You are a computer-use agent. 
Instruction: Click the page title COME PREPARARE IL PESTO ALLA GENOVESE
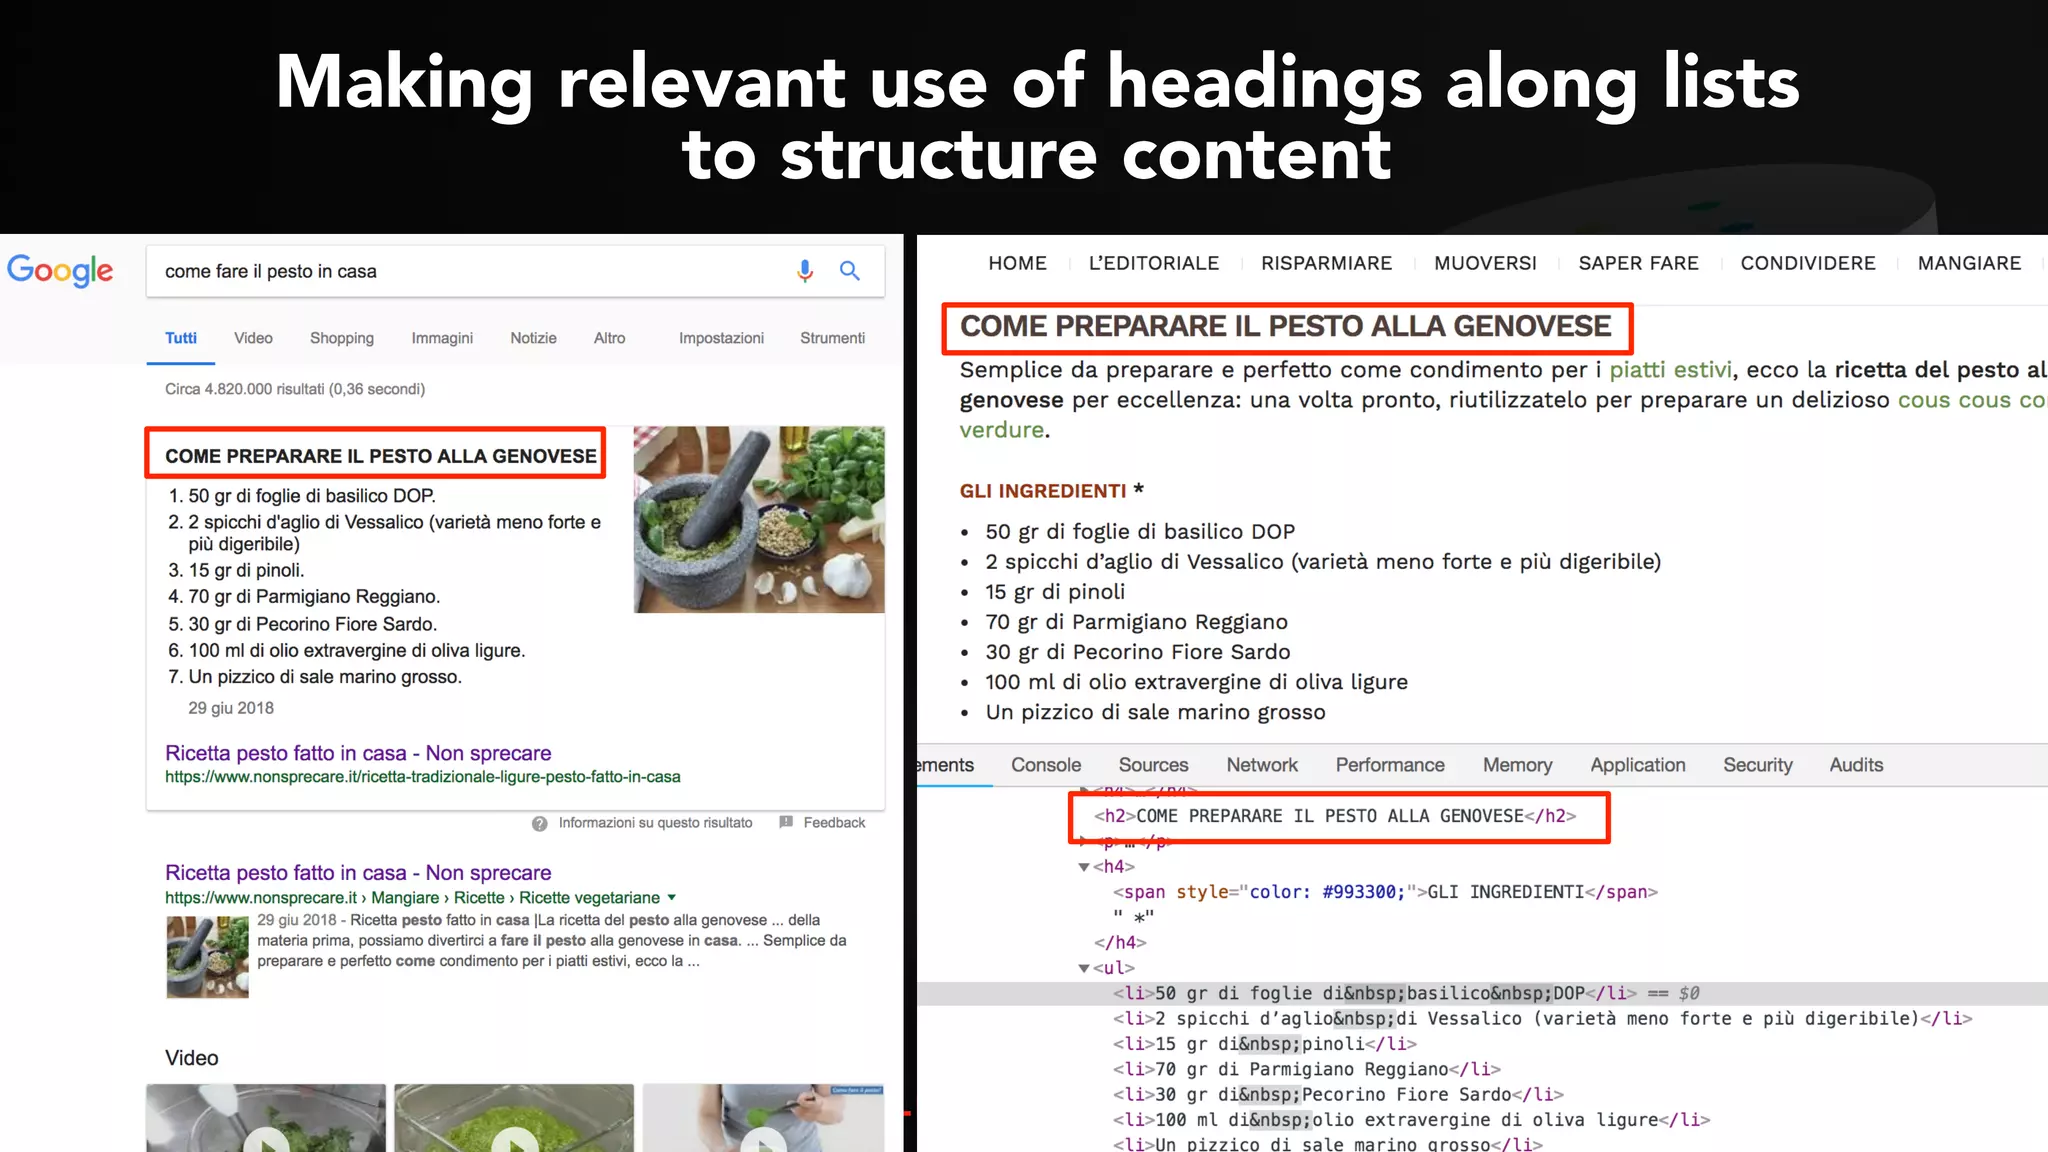tap(1286, 327)
